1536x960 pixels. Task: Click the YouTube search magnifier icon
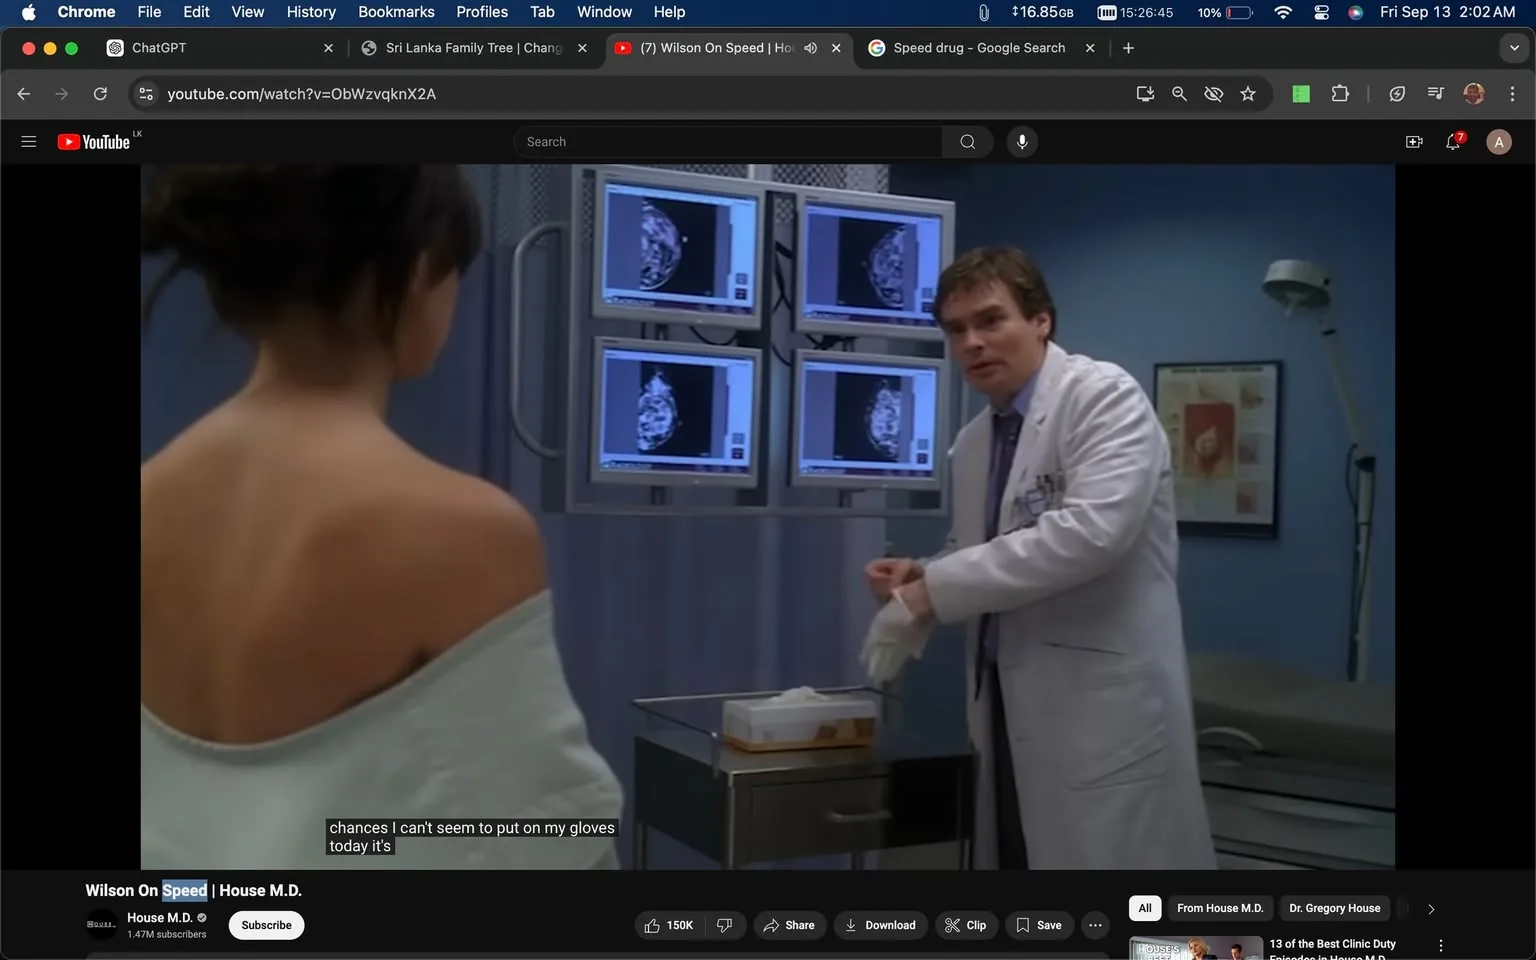pyautogui.click(x=966, y=141)
